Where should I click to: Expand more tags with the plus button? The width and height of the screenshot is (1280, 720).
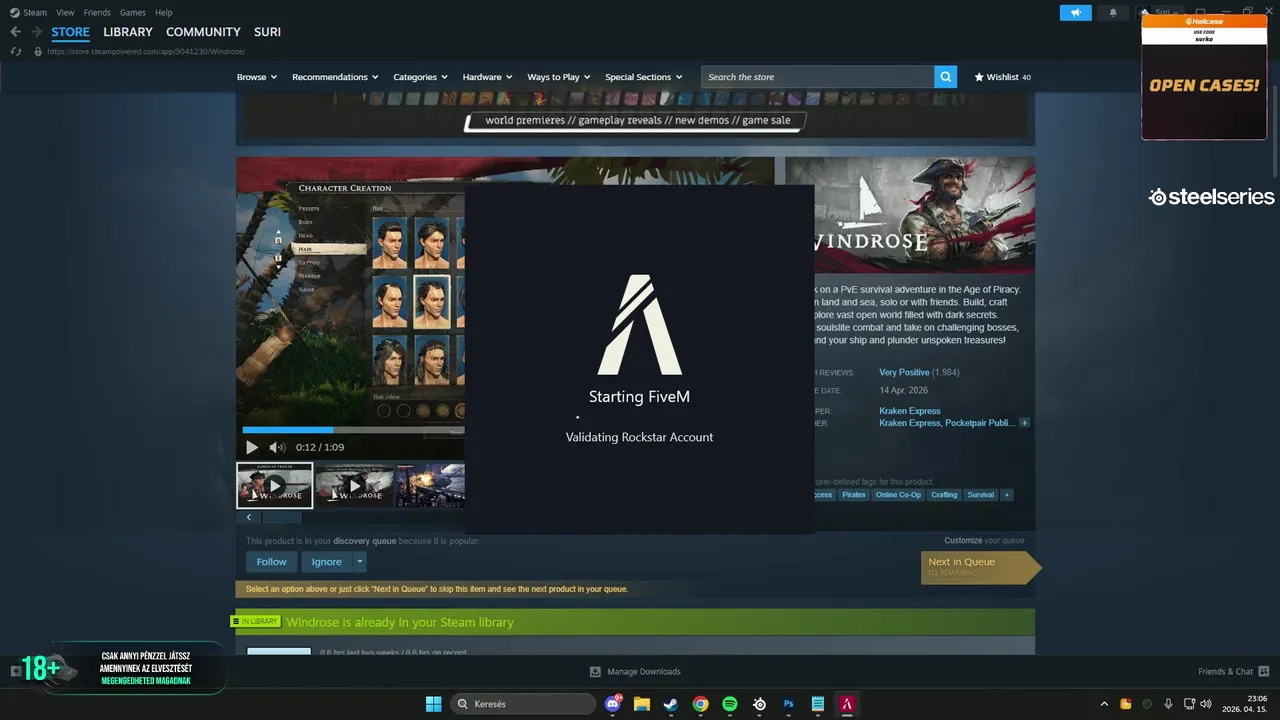tap(1007, 495)
